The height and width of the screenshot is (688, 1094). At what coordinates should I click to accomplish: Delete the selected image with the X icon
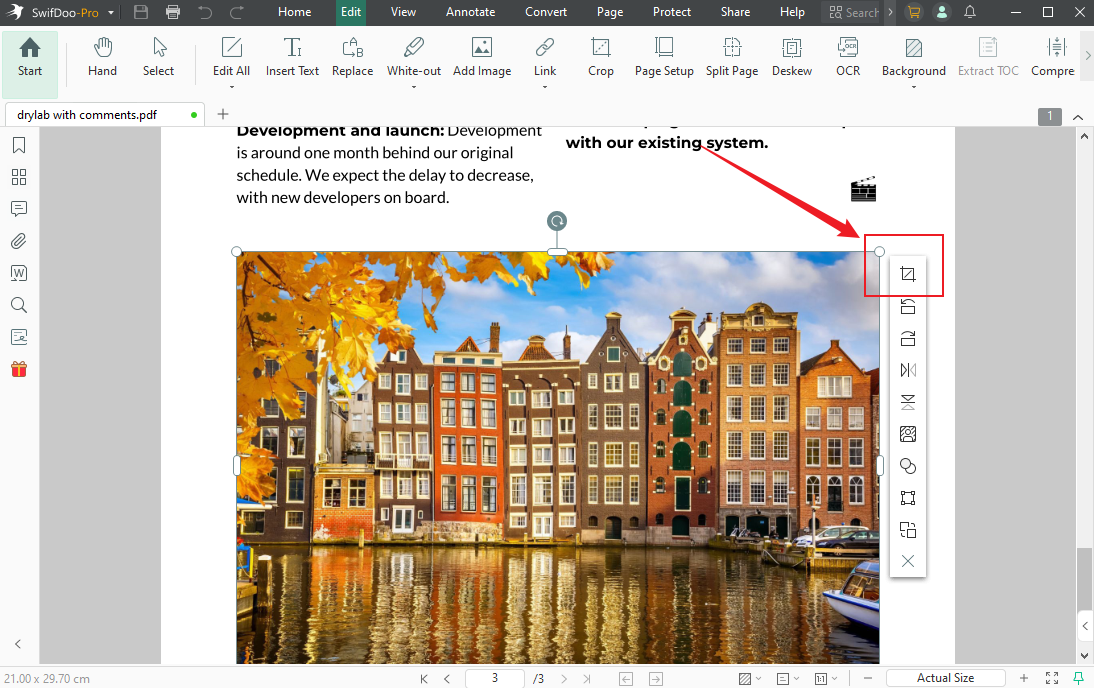[x=907, y=561]
